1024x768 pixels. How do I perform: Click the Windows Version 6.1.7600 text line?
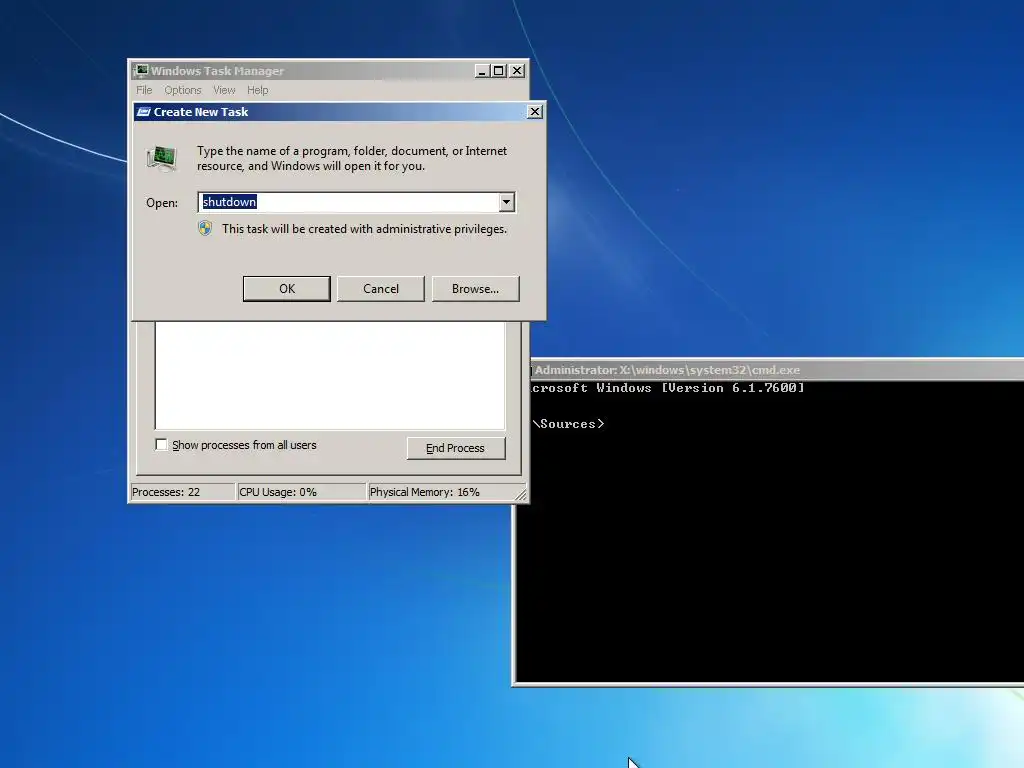point(667,388)
